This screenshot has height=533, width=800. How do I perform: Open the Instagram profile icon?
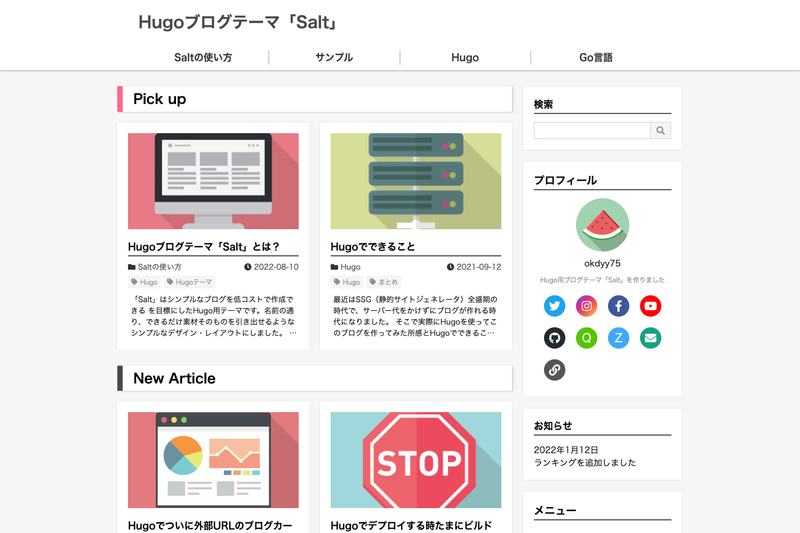coord(587,306)
